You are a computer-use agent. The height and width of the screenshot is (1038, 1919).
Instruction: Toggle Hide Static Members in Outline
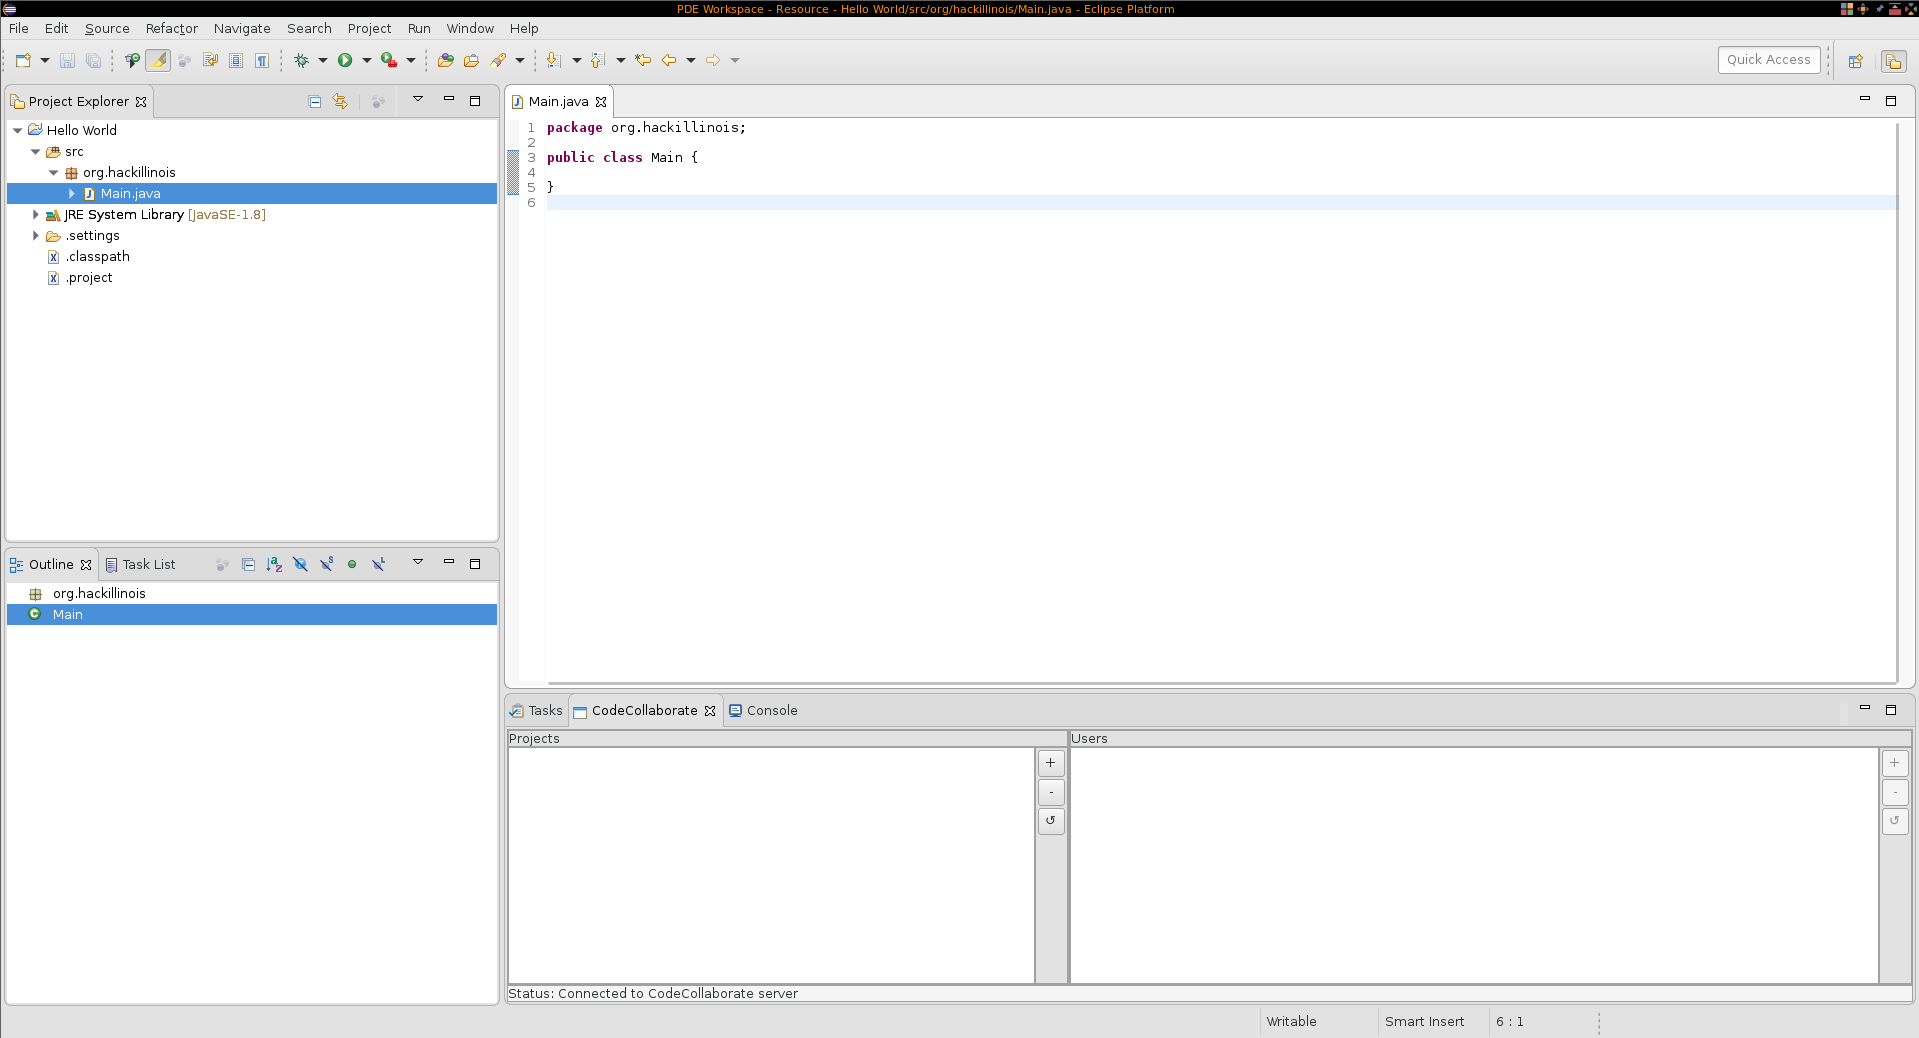click(326, 564)
